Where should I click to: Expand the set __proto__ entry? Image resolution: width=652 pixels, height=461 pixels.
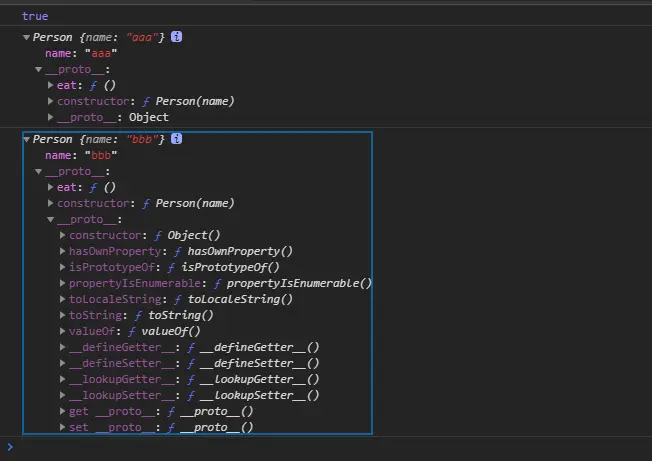tap(62, 427)
